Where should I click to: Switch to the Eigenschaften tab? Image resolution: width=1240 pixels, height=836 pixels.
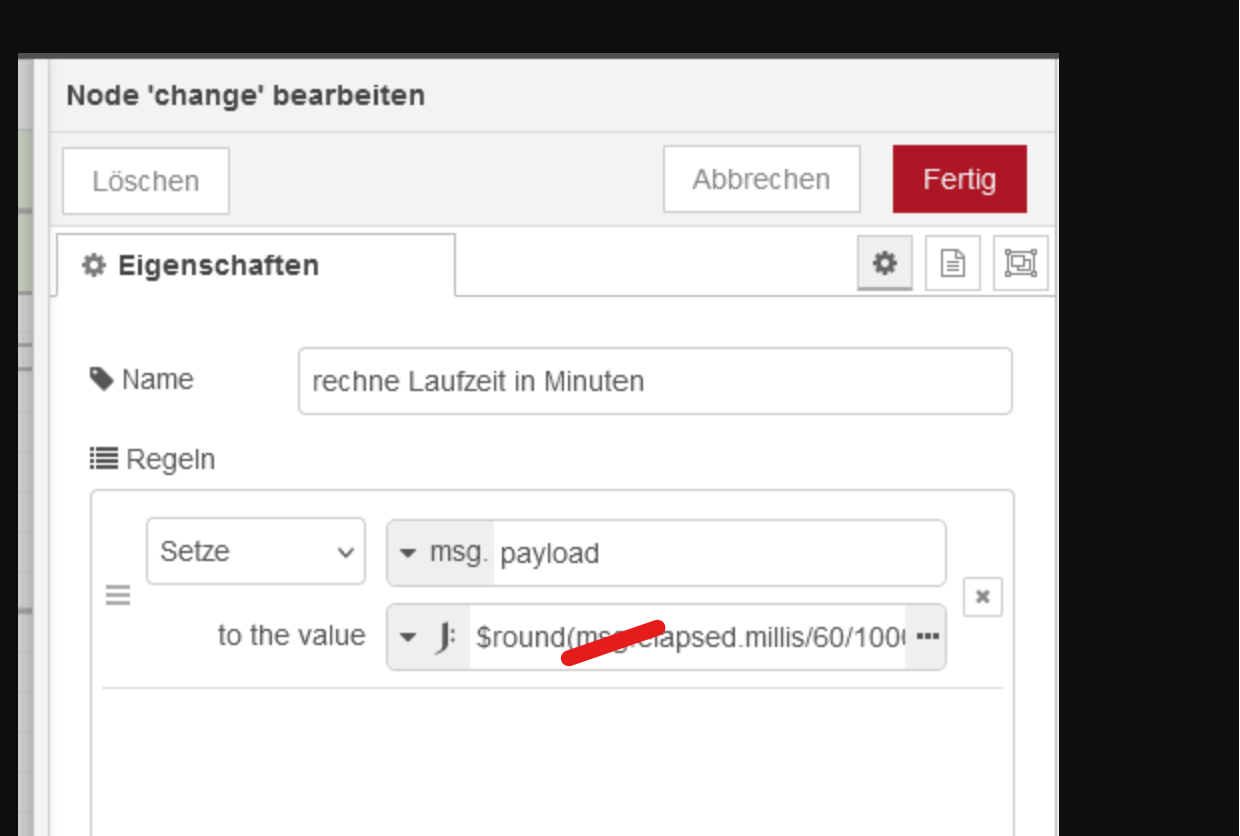click(256, 265)
